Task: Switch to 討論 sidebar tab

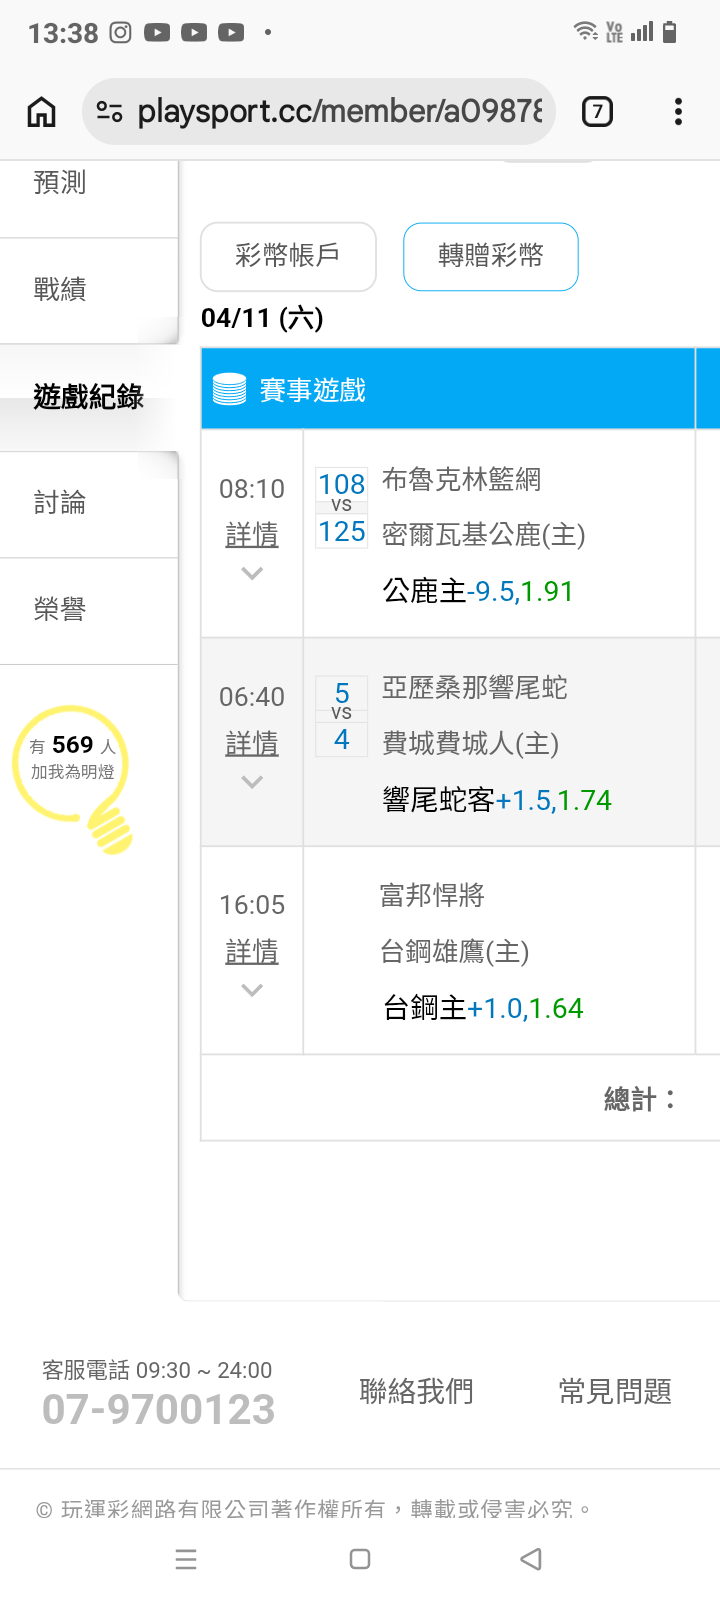Action: pos(60,503)
